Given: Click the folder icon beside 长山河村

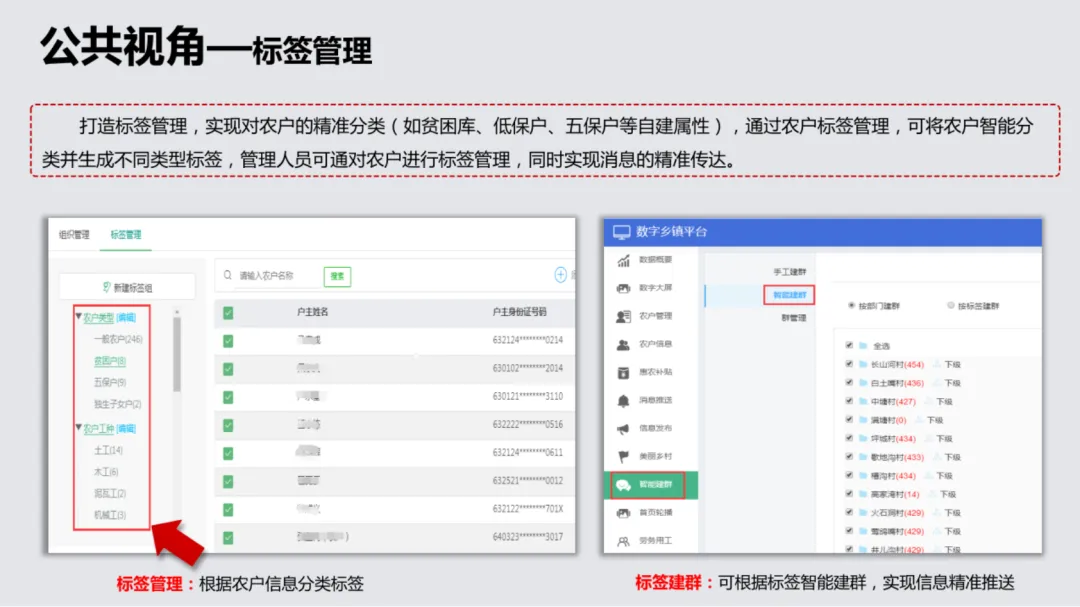Looking at the screenshot, I should point(863,364).
